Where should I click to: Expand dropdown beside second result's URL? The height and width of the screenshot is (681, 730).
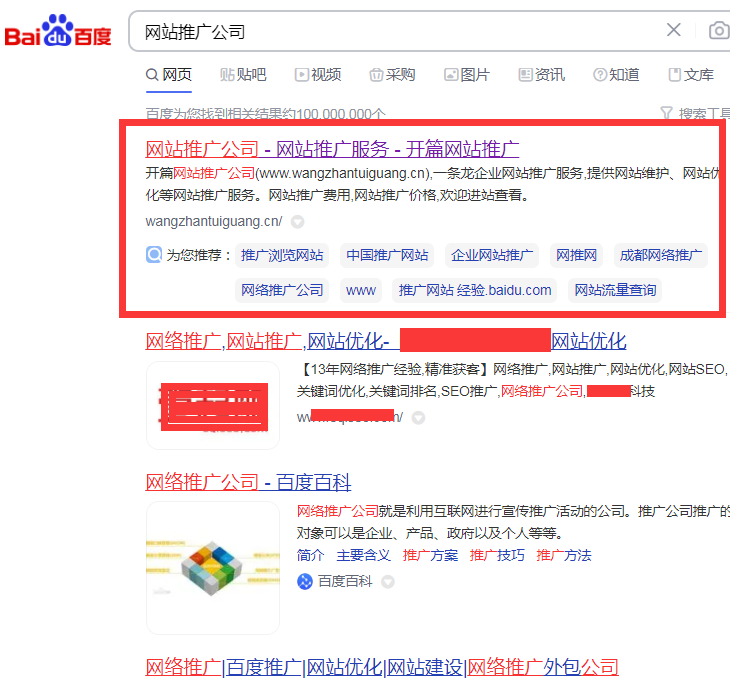pyautogui.click(x=419, y=418)
